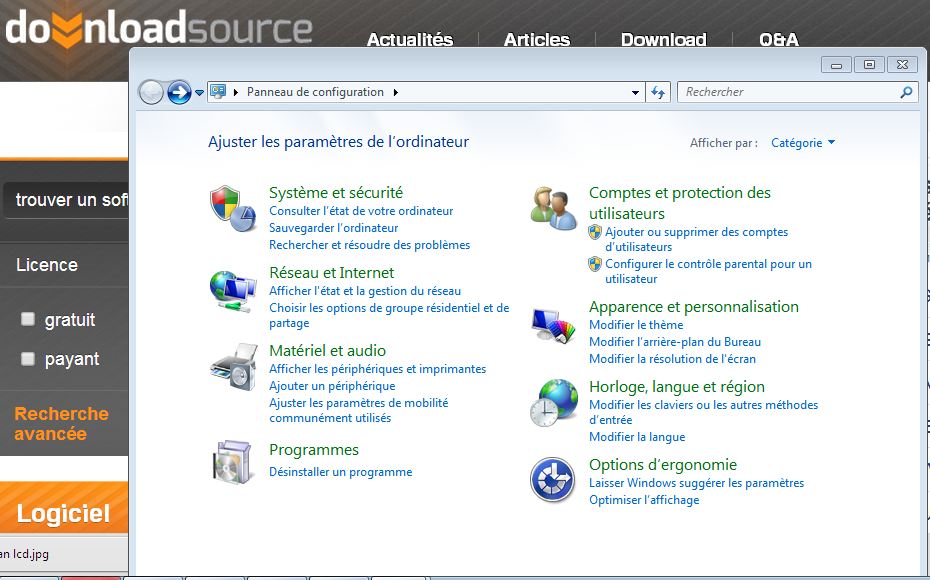Expand the address bar history dropdown
This screenshot has width=930, height=580.
635,93
